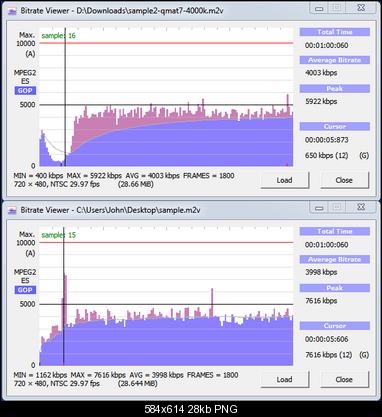Click the (G) indicator beside 7616 kbps (12)

(364, 355)
